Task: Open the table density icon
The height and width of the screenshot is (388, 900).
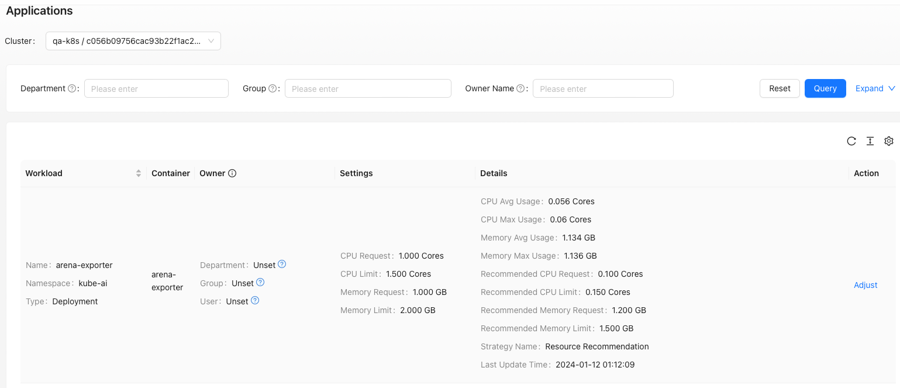Action: pyautogui.click(x=870, y=141)
